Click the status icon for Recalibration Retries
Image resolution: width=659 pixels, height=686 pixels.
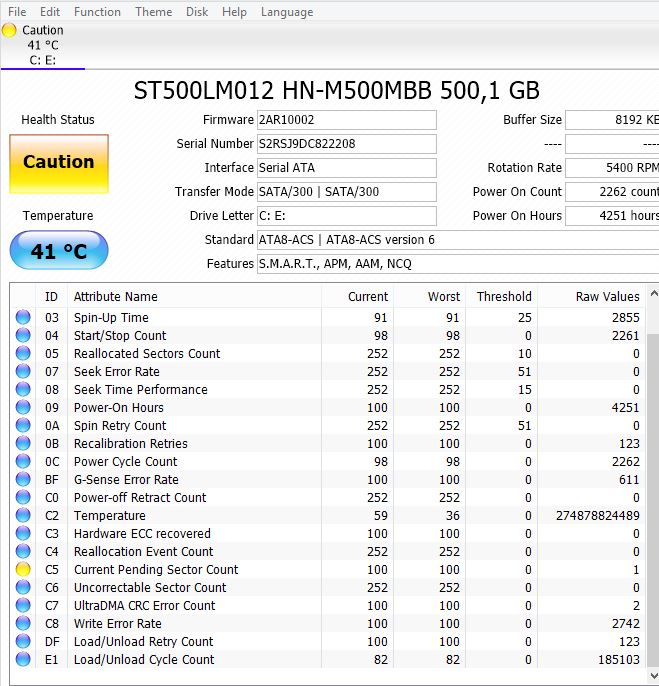pos(23,443)
